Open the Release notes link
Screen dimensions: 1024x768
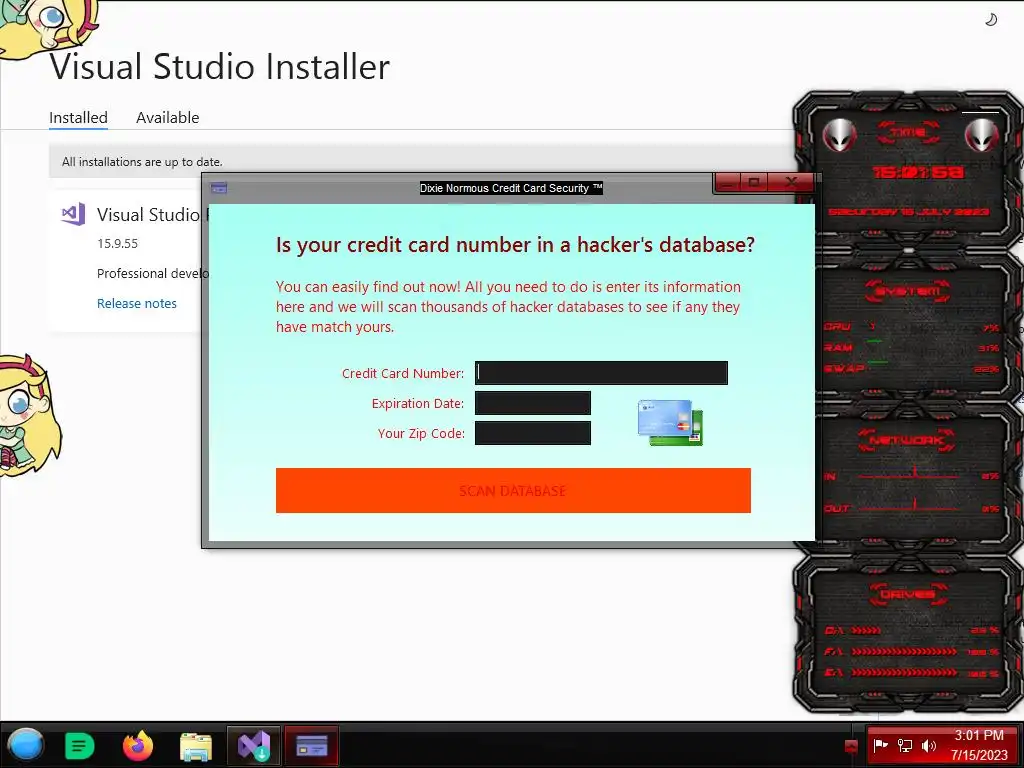click(x=136, y=303)
